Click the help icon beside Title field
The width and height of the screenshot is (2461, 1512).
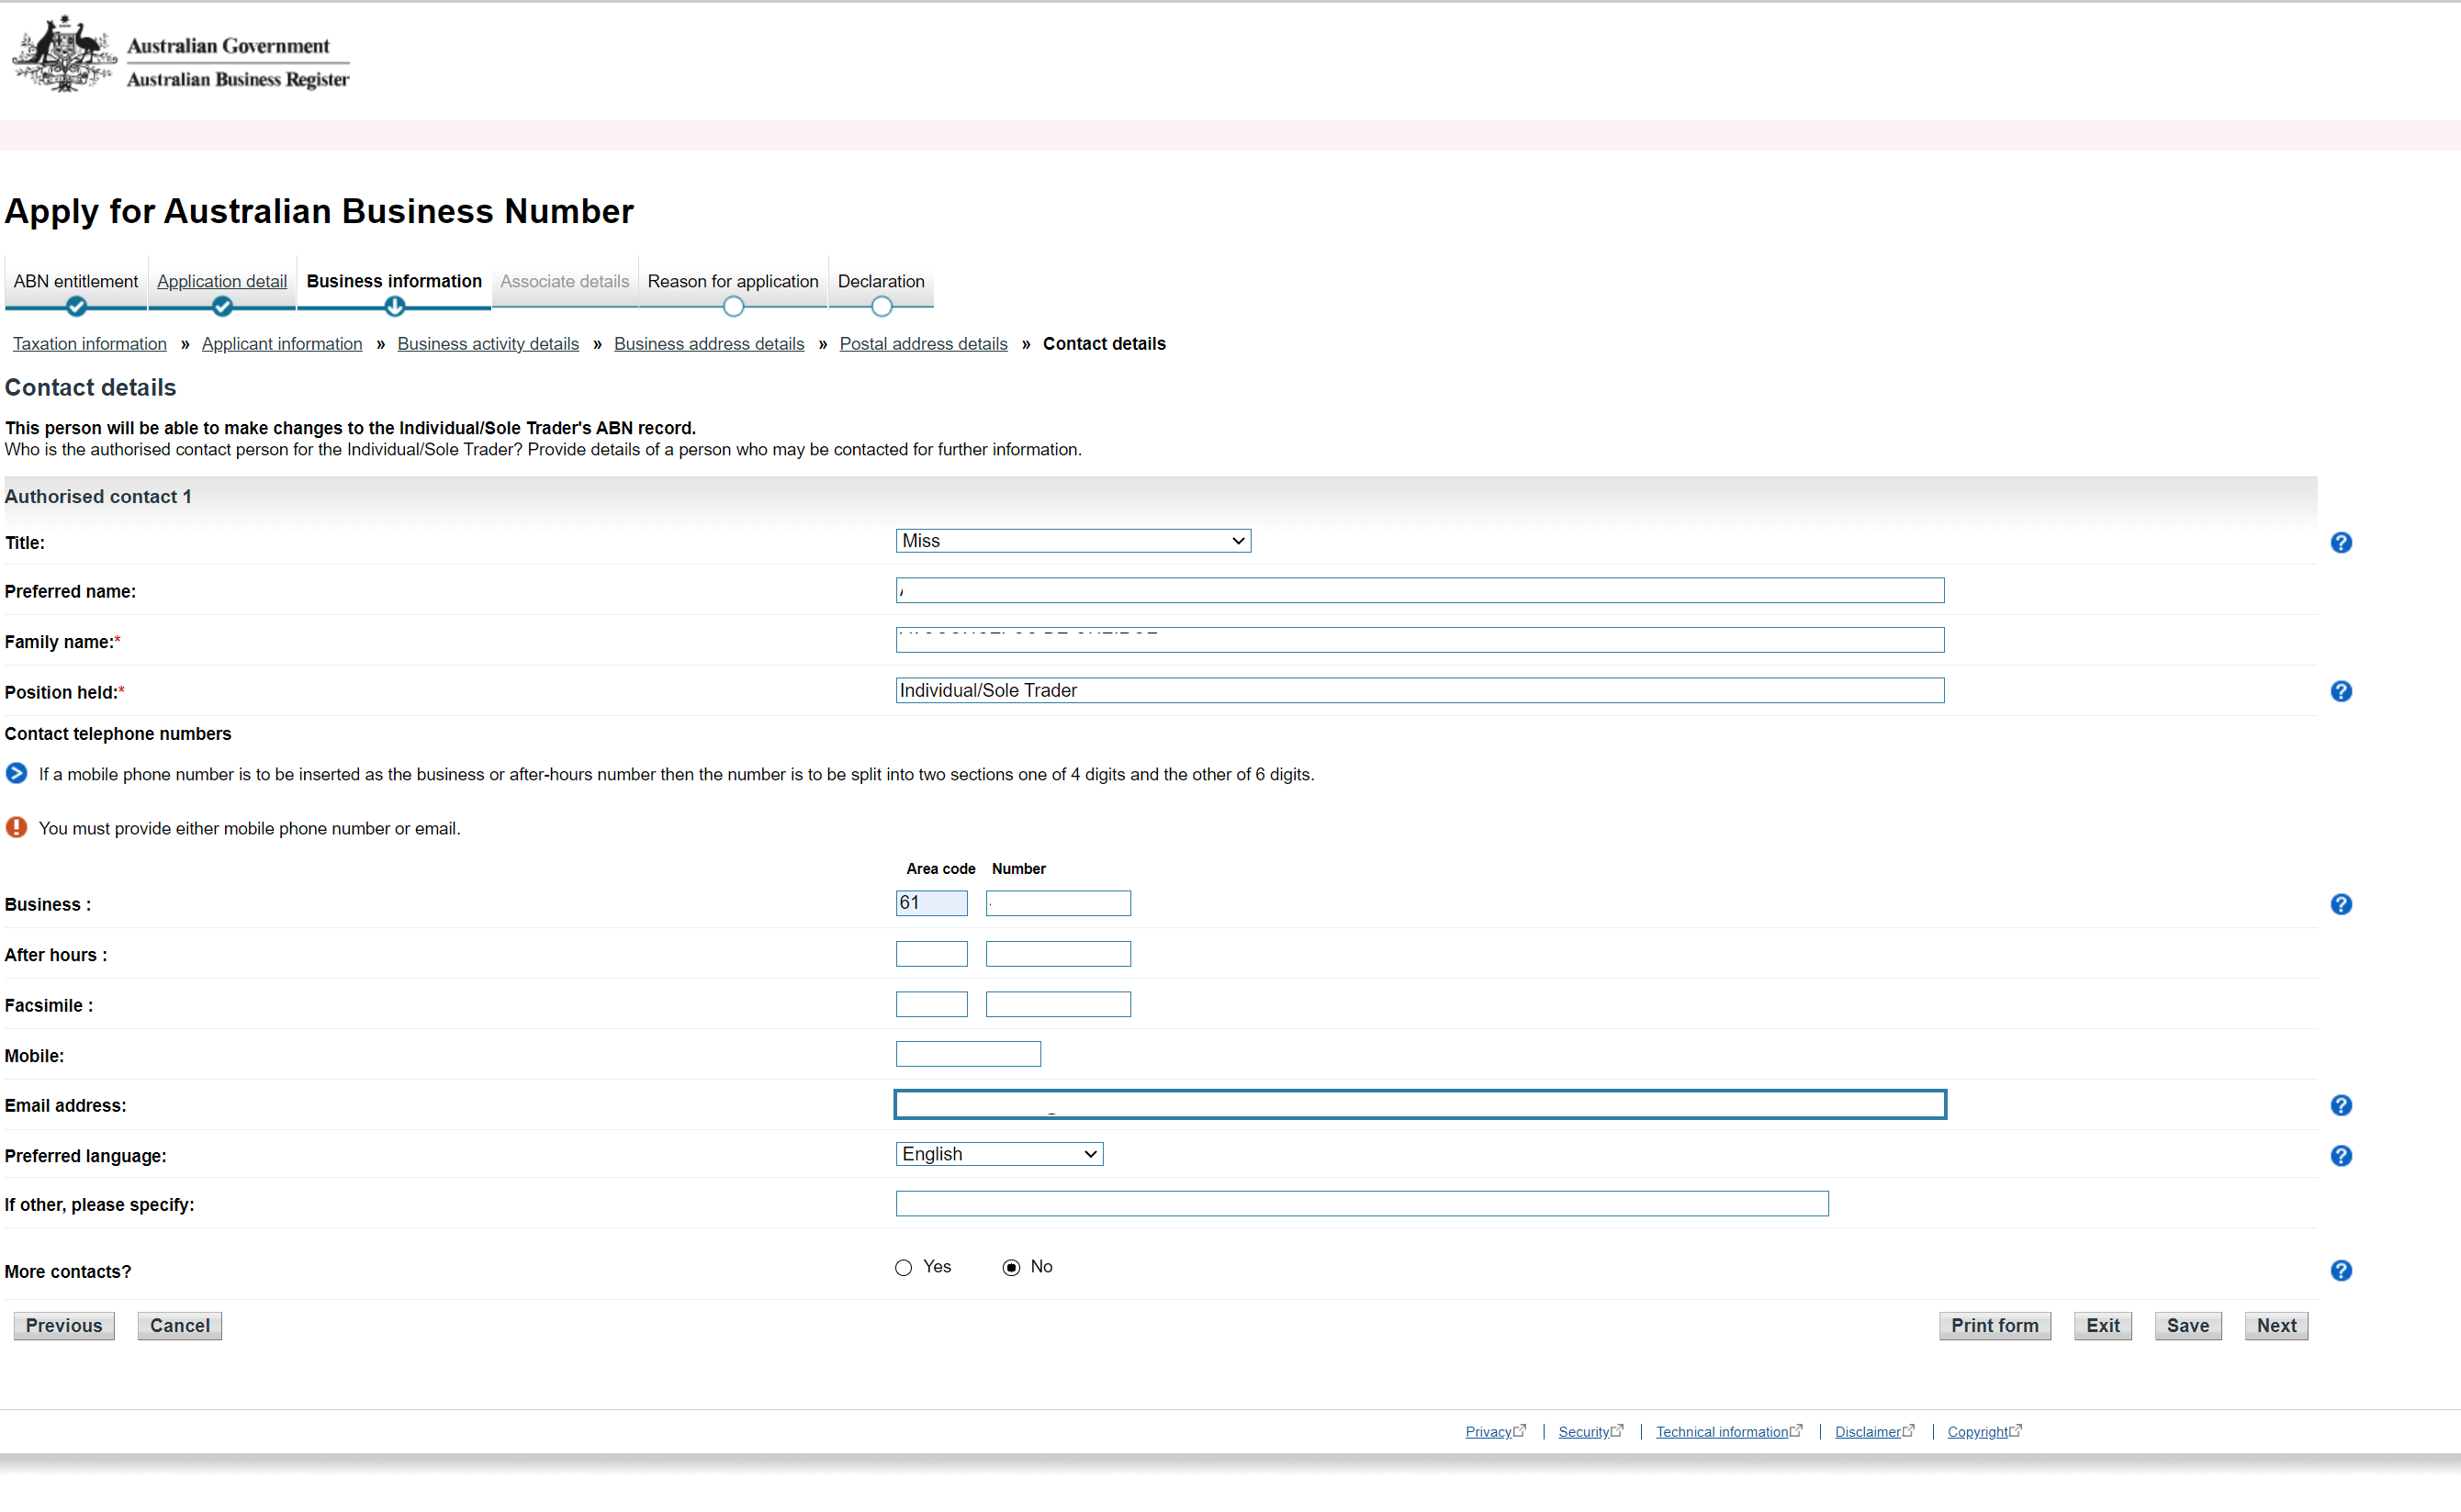pyautogui.click(x=2340, y=542)
